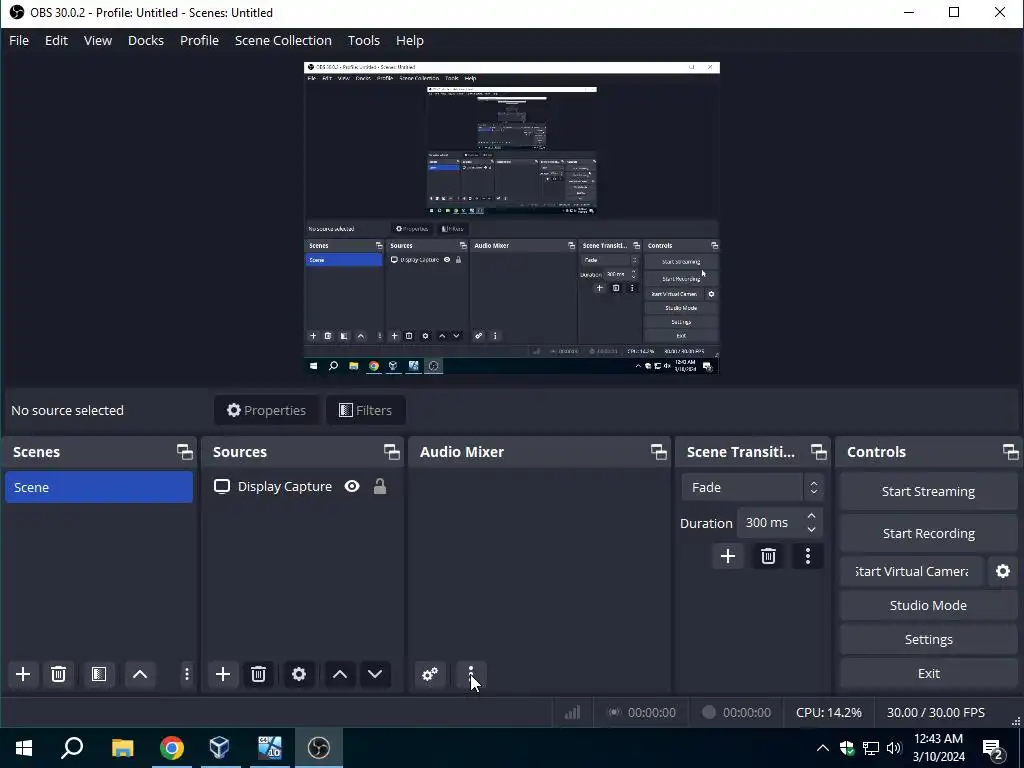Image resolution: width=1024 pixels, height=768 pixels.
Task: Open the File menu
Action: 19,40
